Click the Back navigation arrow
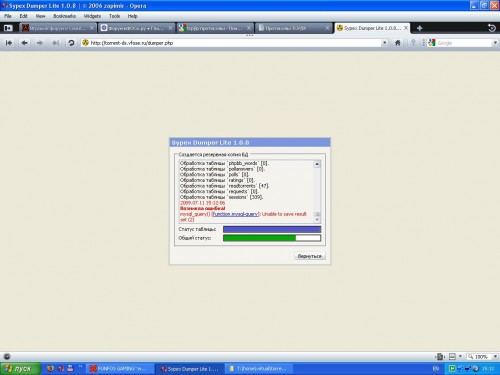Image resolution: width=500 pixels, height=375 pixels. tap(24, 43)
